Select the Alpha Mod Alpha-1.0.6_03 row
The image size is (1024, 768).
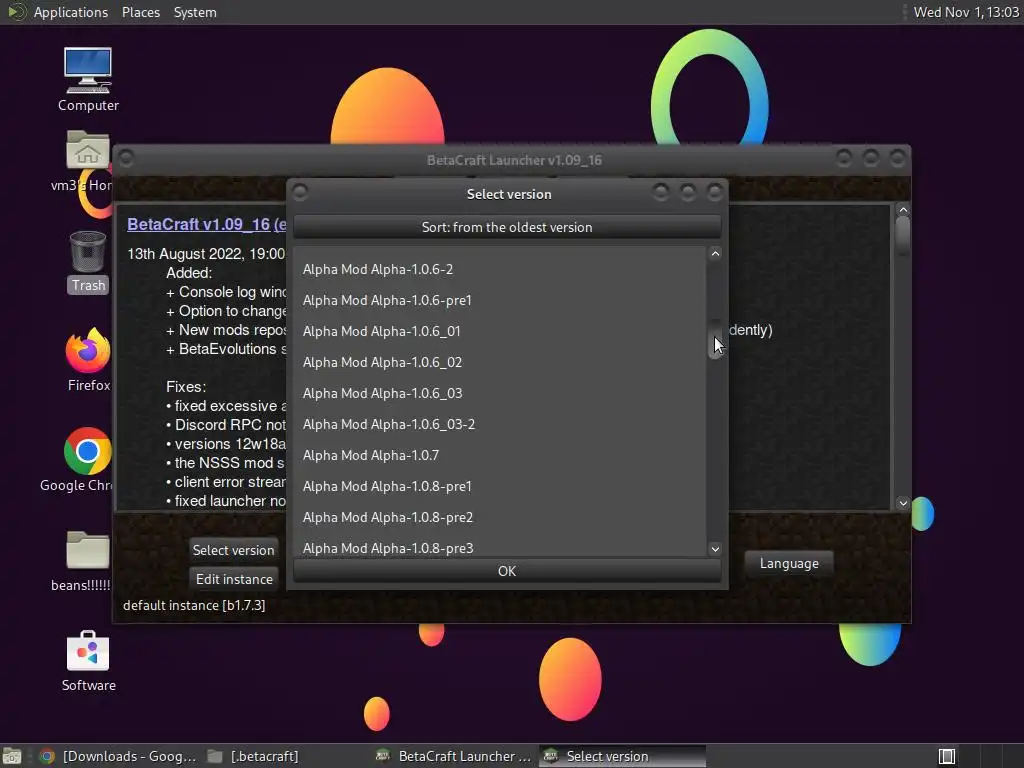(500, 393)
